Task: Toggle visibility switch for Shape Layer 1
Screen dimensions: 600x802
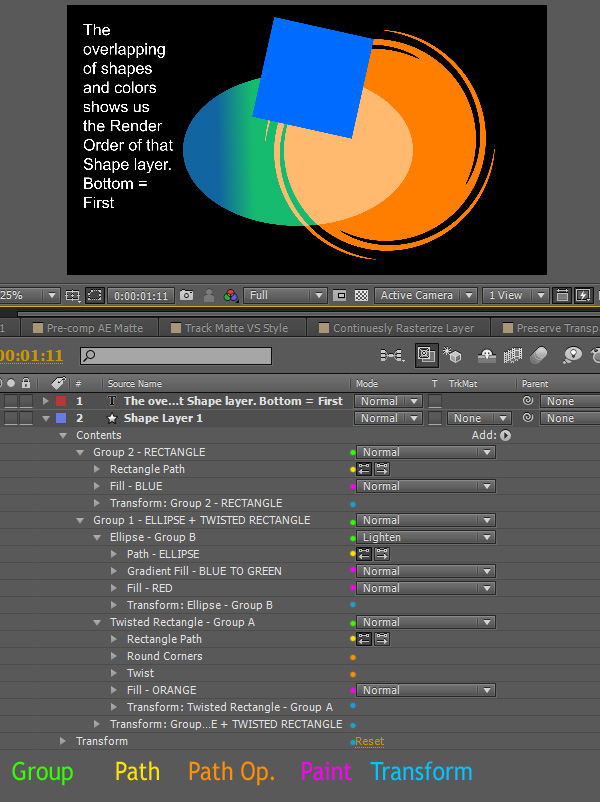Action: point(10,418)
